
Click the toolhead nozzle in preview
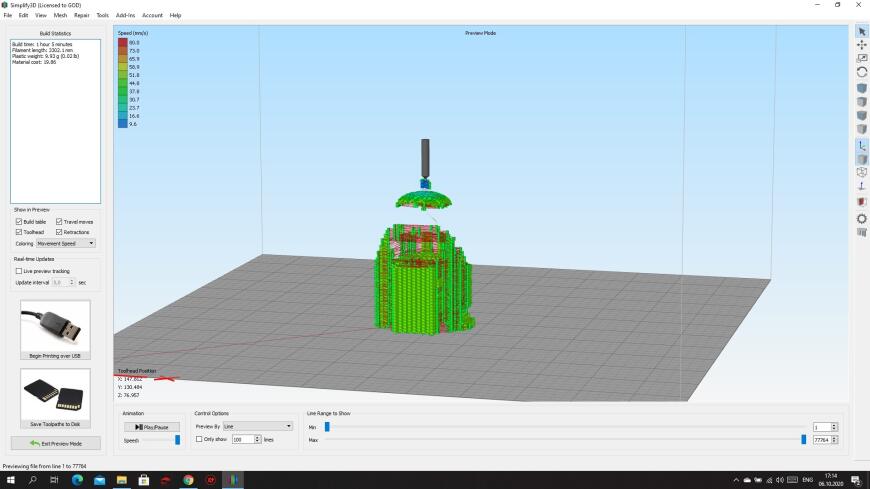click(x=425, y=159)
